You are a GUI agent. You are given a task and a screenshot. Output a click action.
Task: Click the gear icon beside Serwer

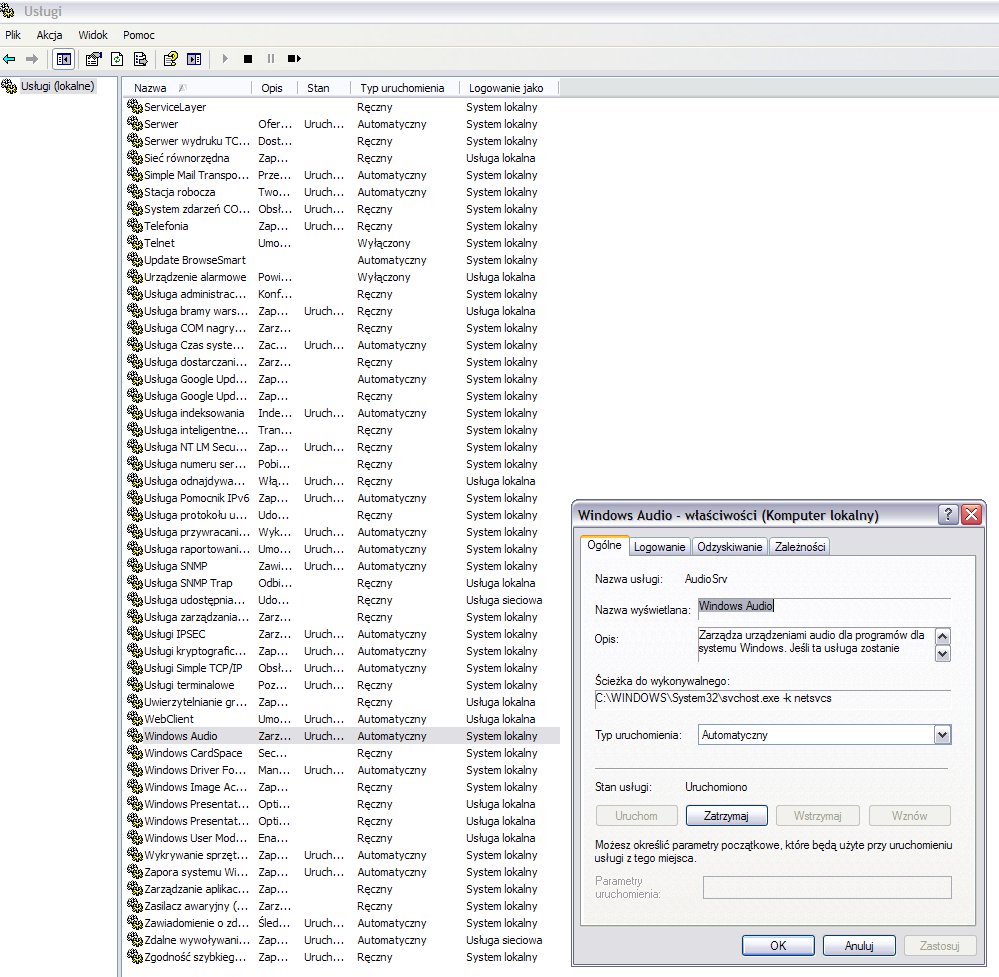(x=134, y=124)
